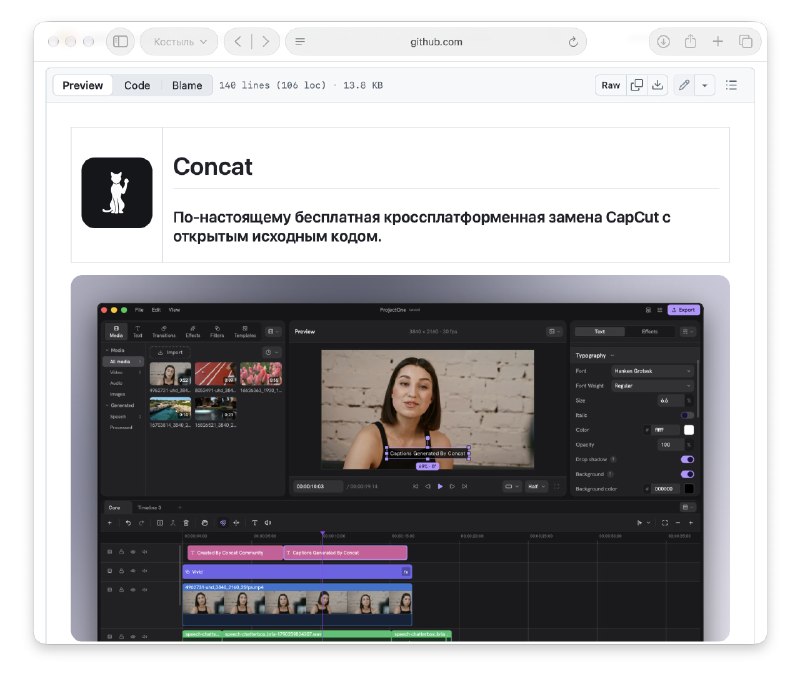Open the Font Weight Regular dropdown

[653, 386]
